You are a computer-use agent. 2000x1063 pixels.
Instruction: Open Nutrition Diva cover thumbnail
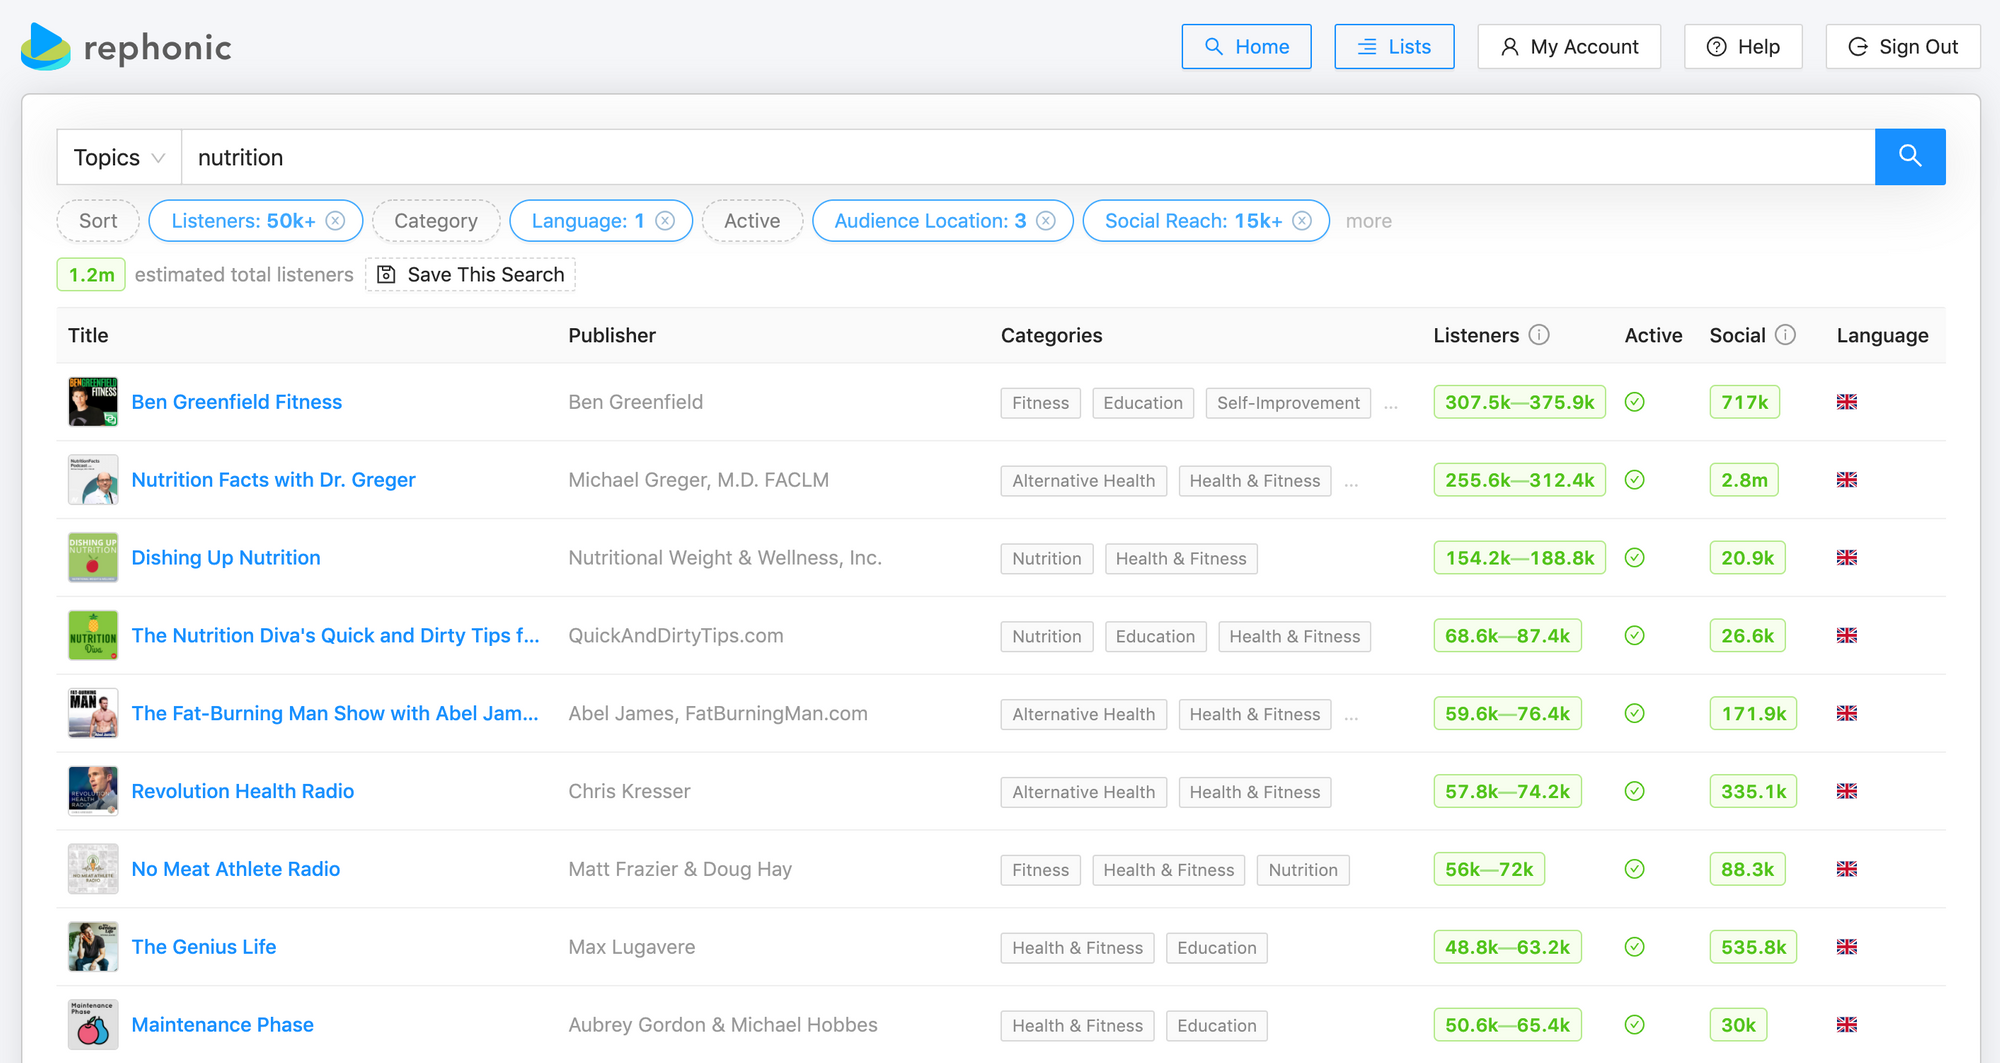pos(93,636)
